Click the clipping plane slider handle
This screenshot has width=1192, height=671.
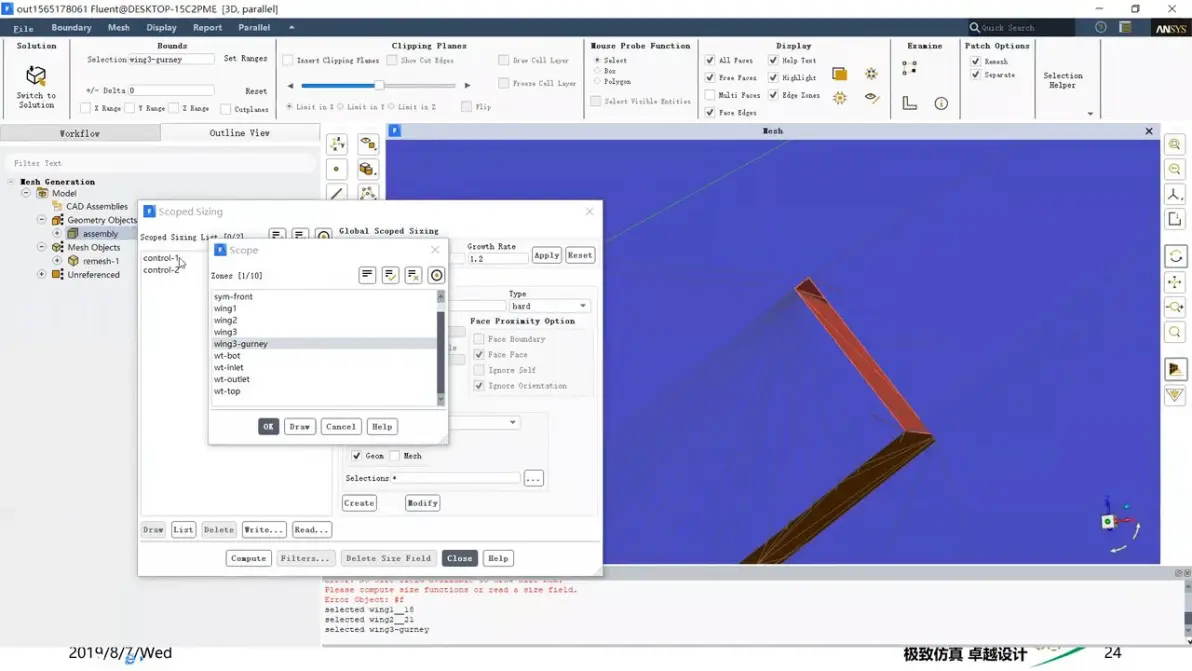379,85
